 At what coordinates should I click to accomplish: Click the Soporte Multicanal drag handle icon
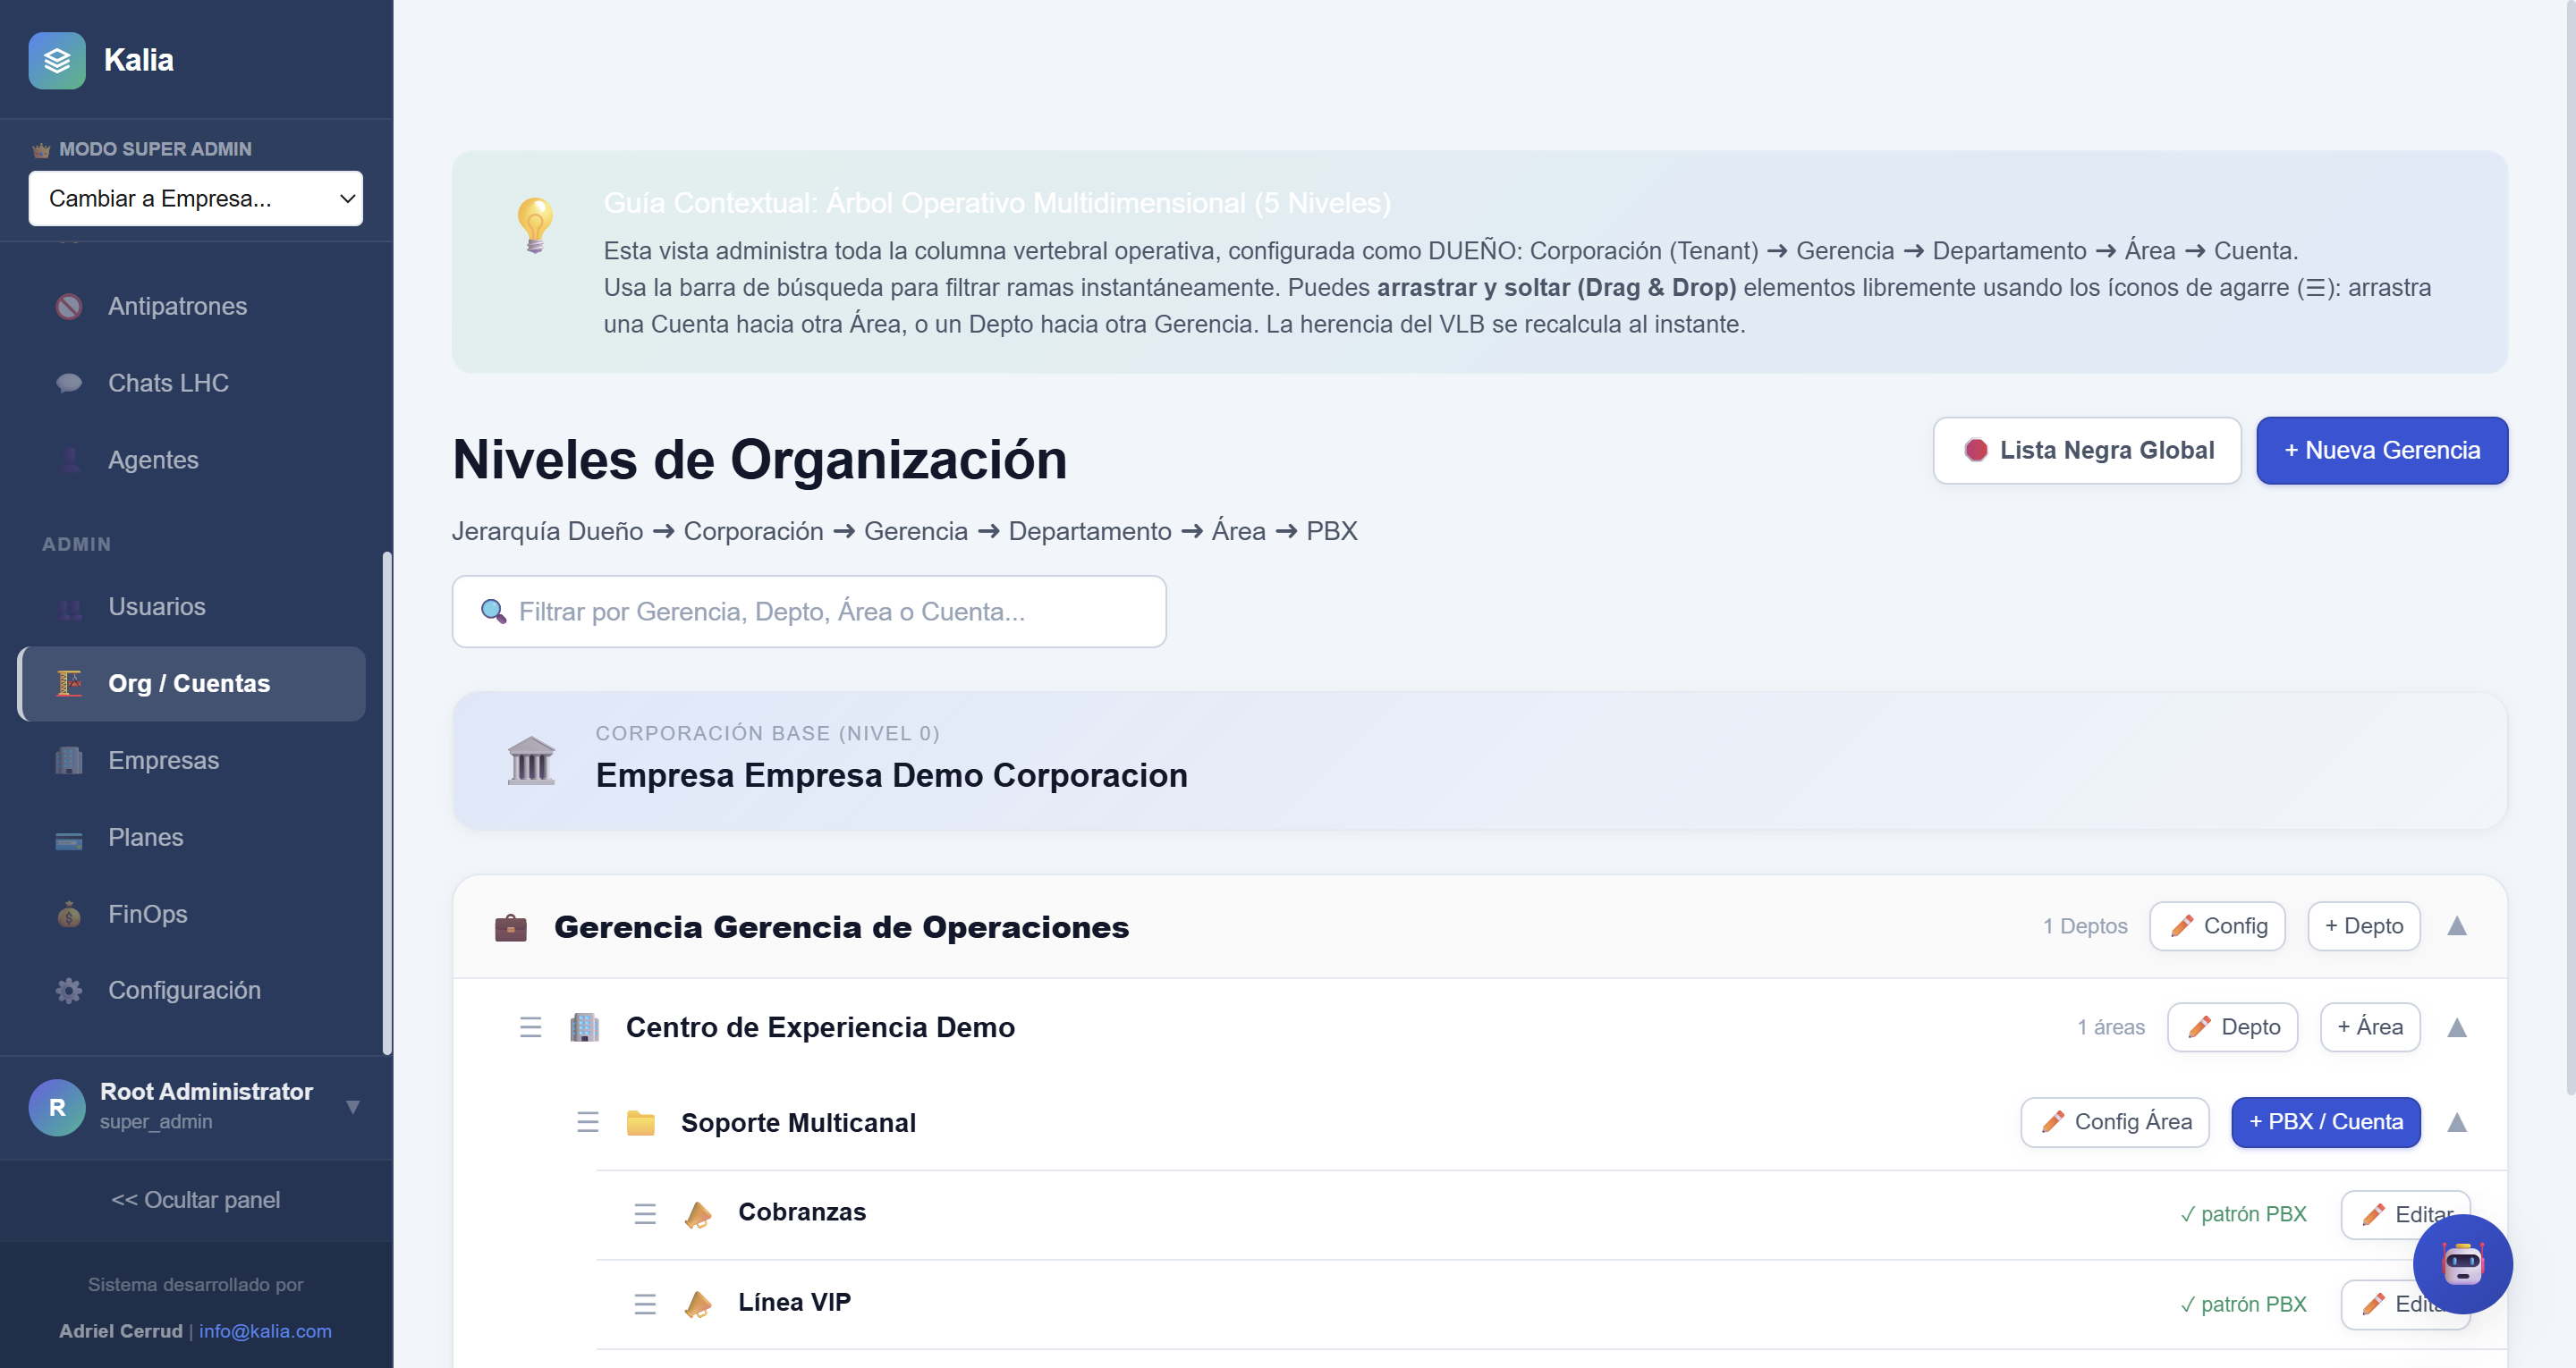click(587, 1122)
